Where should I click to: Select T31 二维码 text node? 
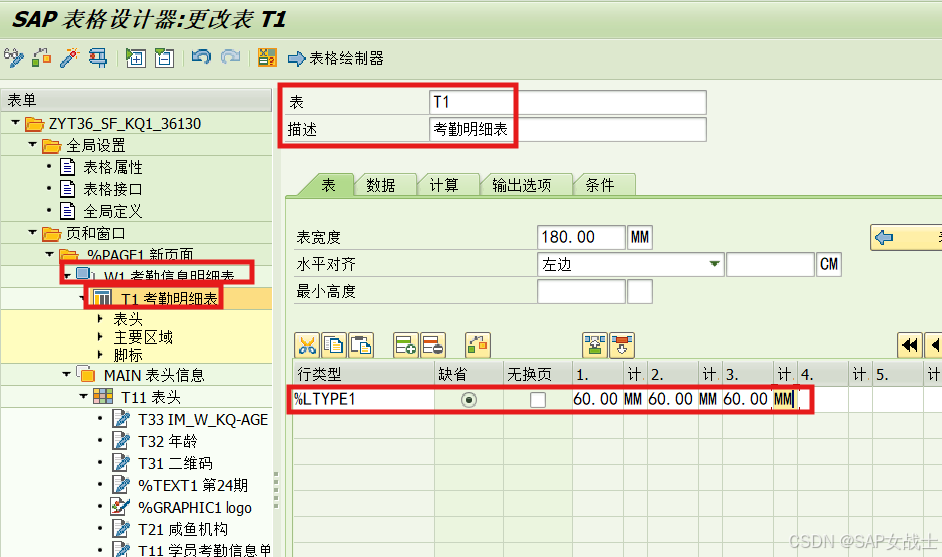(x=175, y=463)
